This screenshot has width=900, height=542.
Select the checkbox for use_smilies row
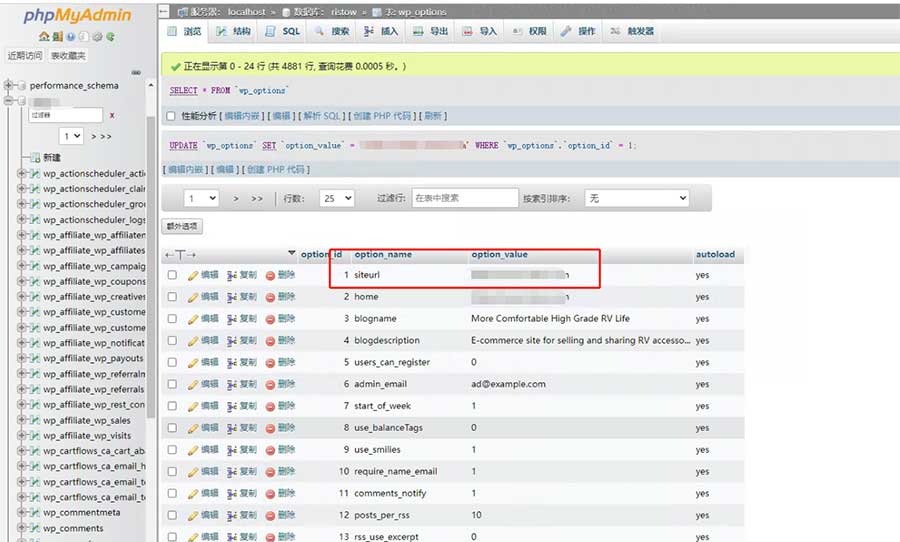coord(172,450)
